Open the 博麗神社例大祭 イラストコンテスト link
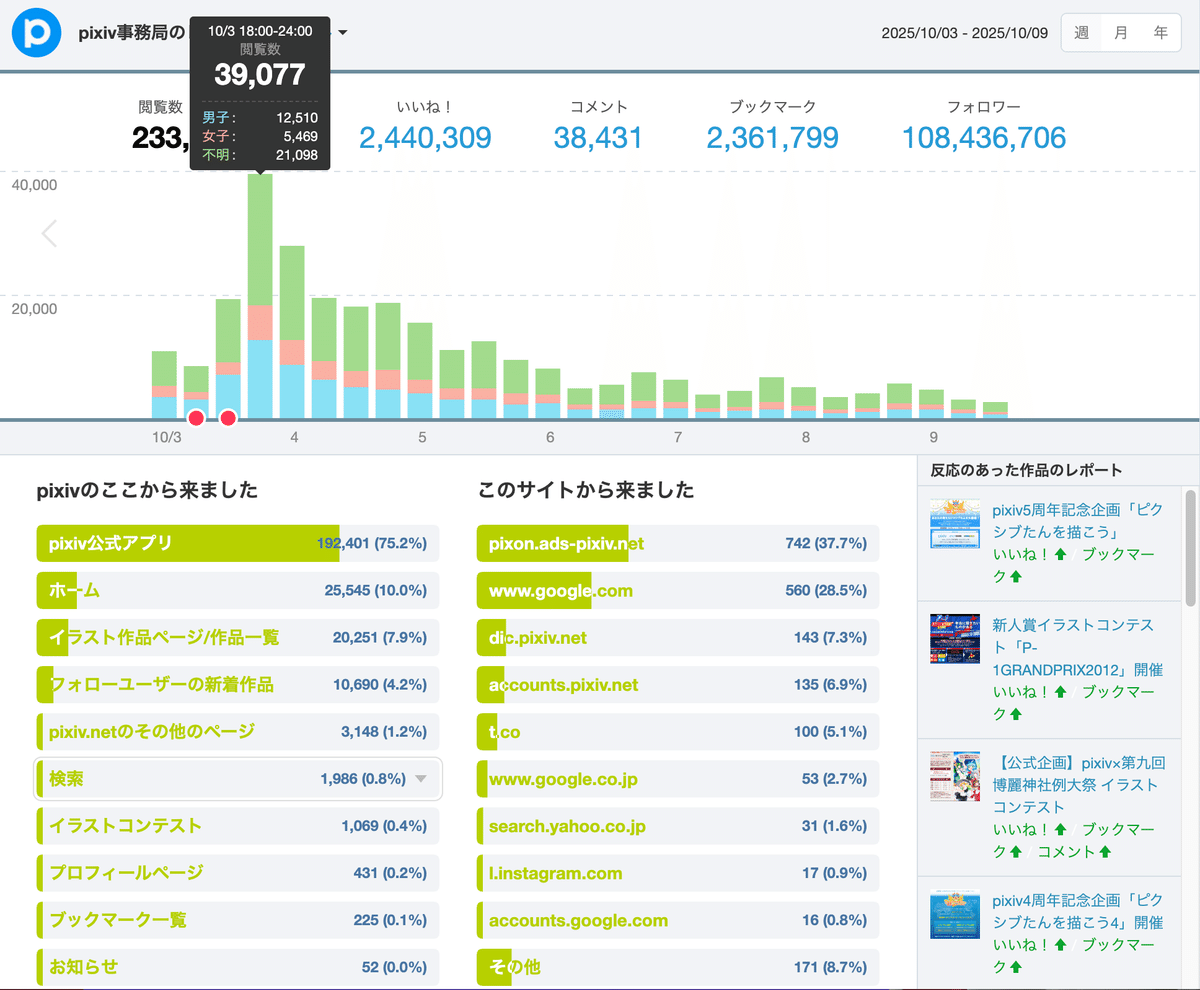 [1078, 785]
